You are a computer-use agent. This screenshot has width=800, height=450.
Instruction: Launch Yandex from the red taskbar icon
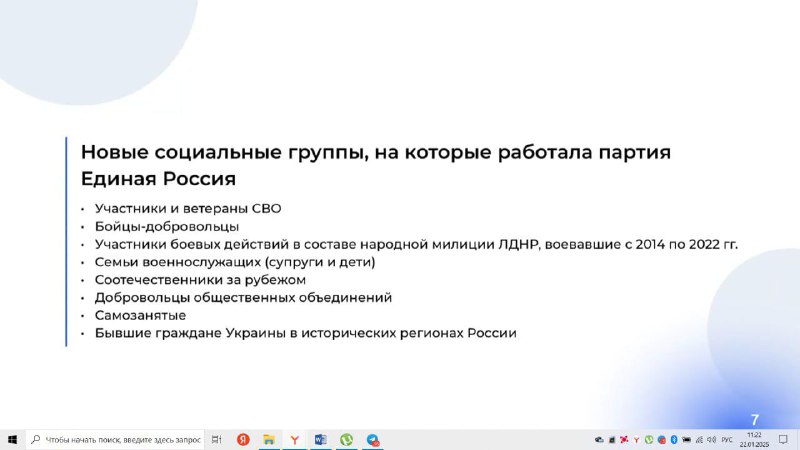[x=243, y=439]
